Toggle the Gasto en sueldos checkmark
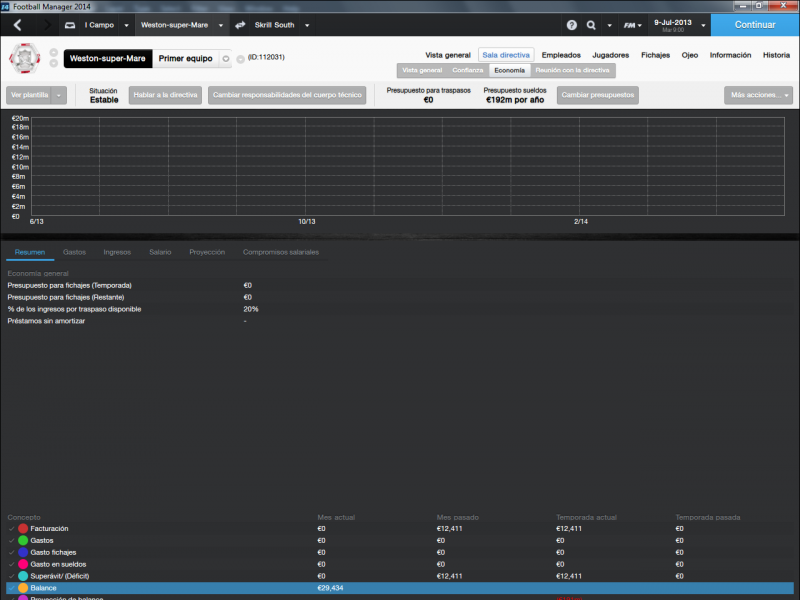800x600 pixels. pyautogui.click(x=11, y=564)
